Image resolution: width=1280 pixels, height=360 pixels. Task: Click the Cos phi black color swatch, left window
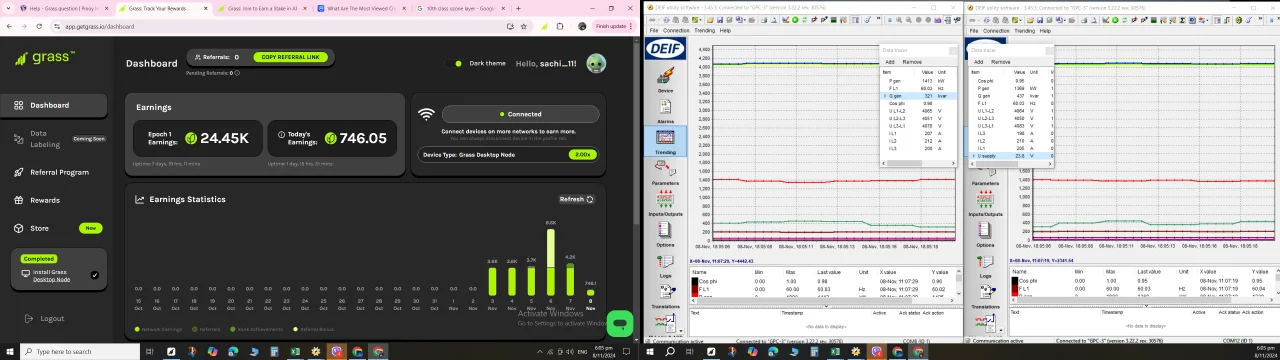tap(696, 281)
